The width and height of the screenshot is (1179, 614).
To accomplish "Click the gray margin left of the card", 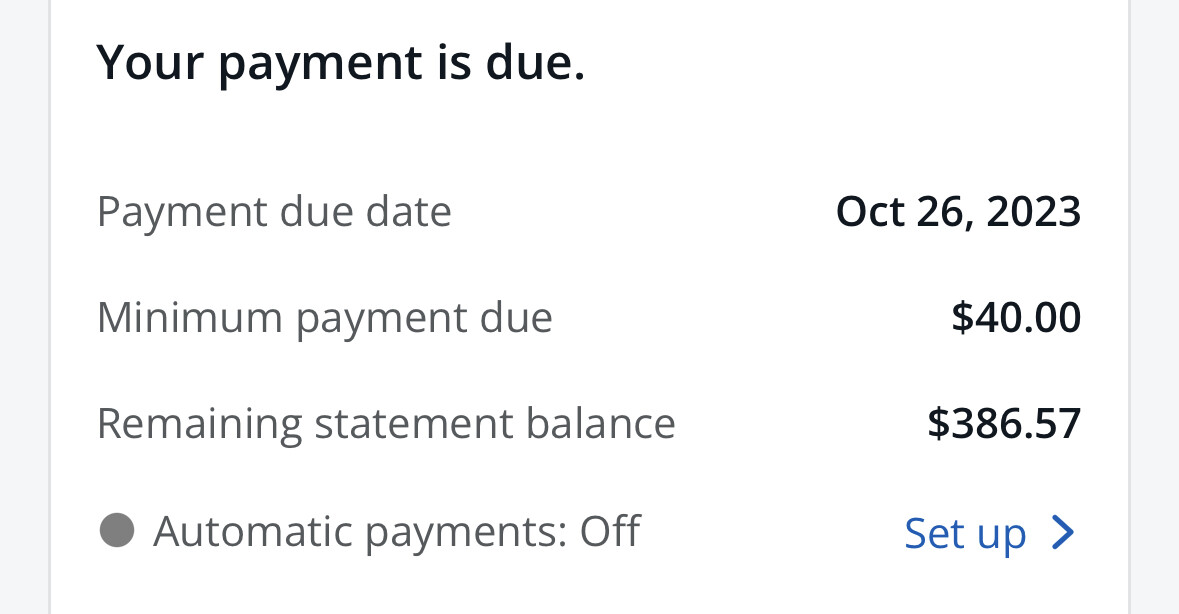I will coord(24,300).
